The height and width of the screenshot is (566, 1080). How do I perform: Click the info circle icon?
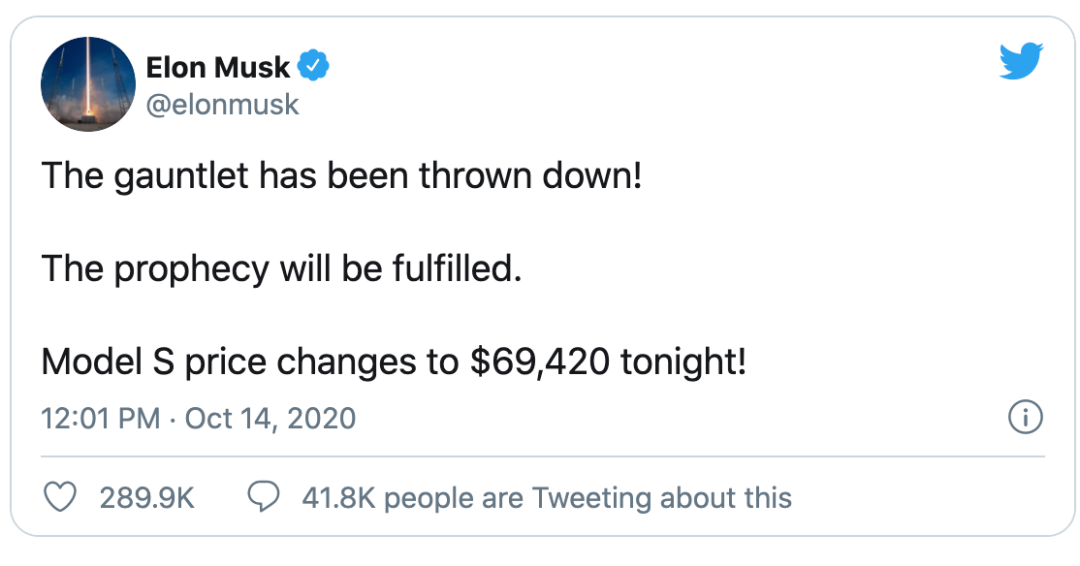[x=1026, y=417]
